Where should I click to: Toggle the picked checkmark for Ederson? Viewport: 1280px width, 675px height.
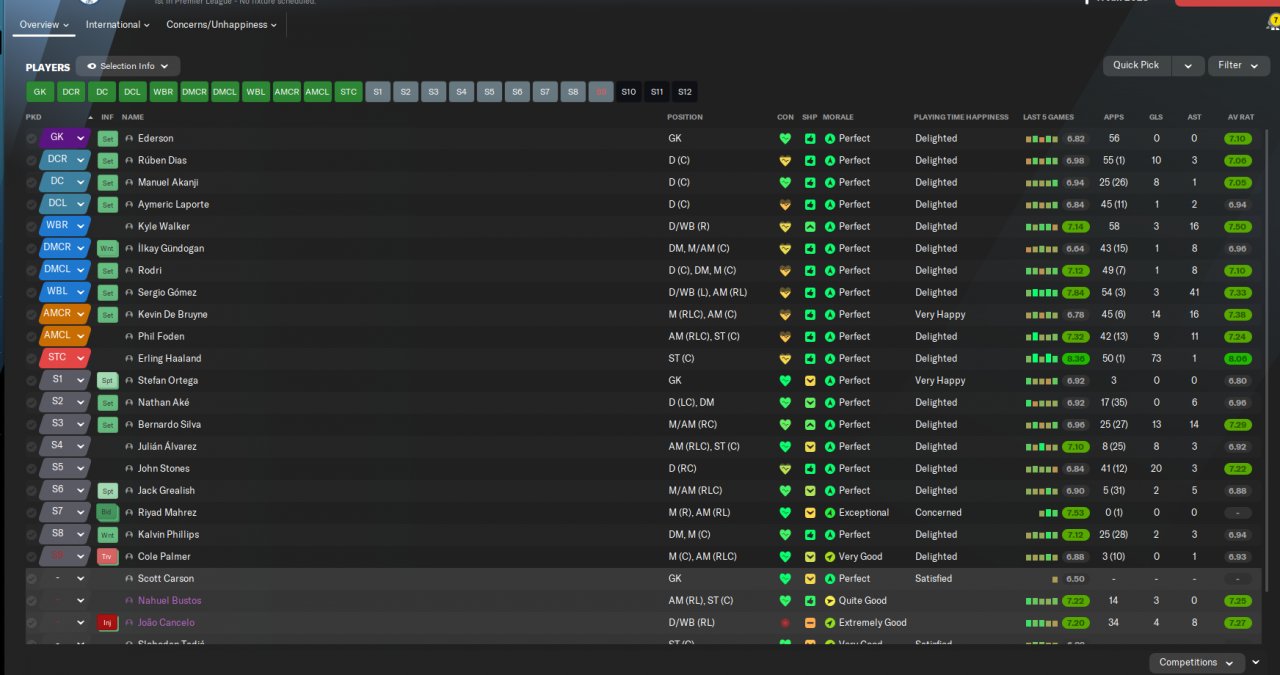(31, 138)
